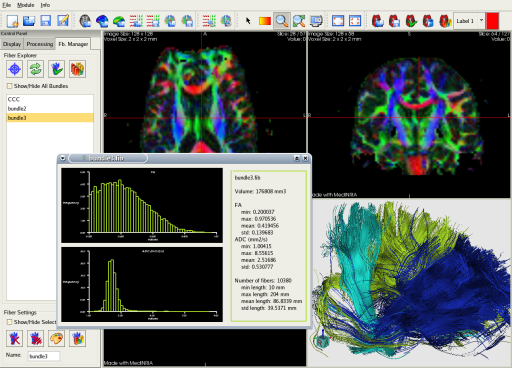Click the edit note pencil toolbar icon

click(x=63, y=21)
